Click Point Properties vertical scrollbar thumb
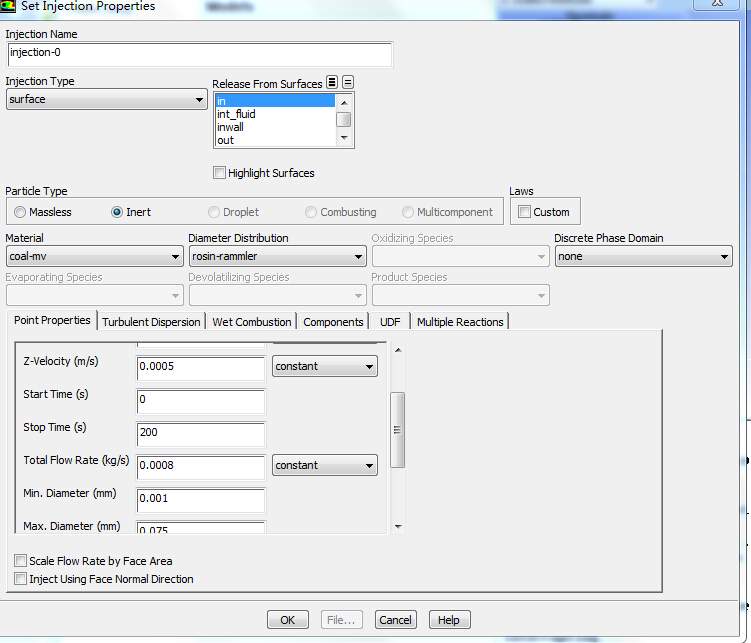Screen dimensions: 751x643 398,429
